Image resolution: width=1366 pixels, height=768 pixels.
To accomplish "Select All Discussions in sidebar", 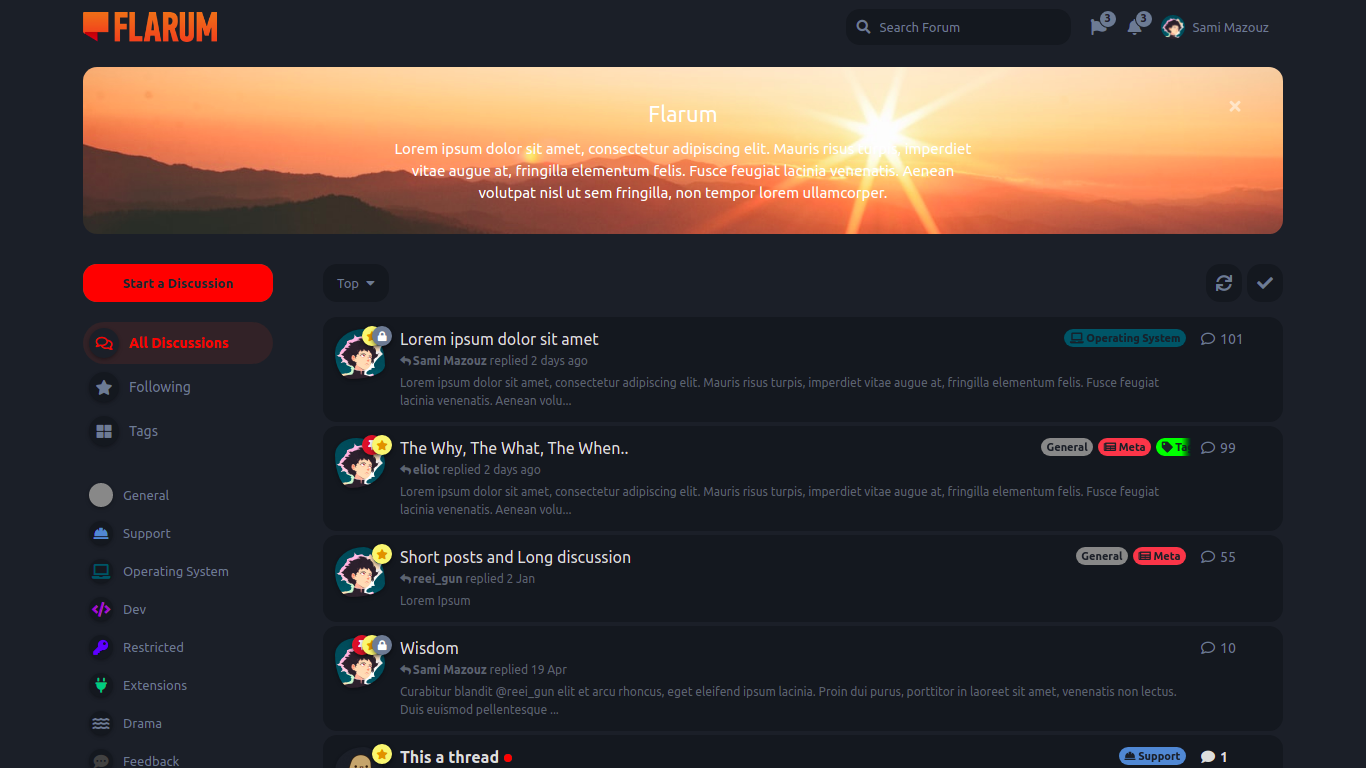I will click(178, 343).
